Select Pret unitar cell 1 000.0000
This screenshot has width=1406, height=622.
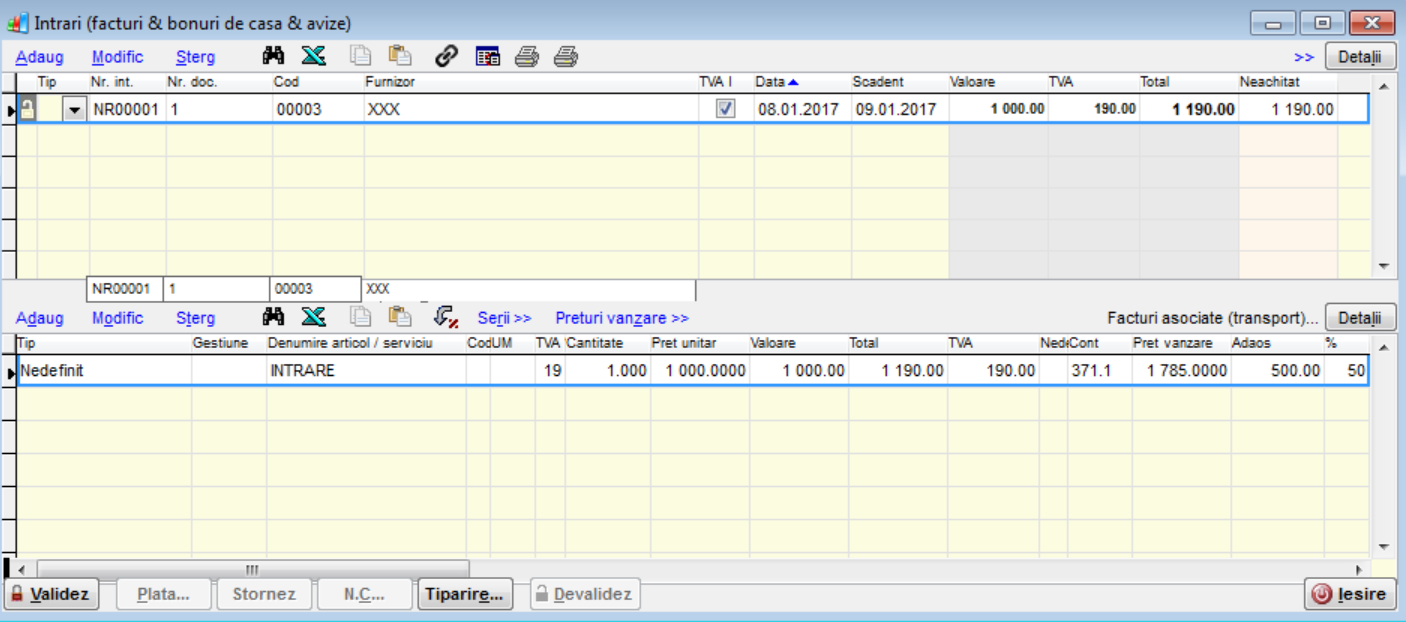(x=699, y=370)
